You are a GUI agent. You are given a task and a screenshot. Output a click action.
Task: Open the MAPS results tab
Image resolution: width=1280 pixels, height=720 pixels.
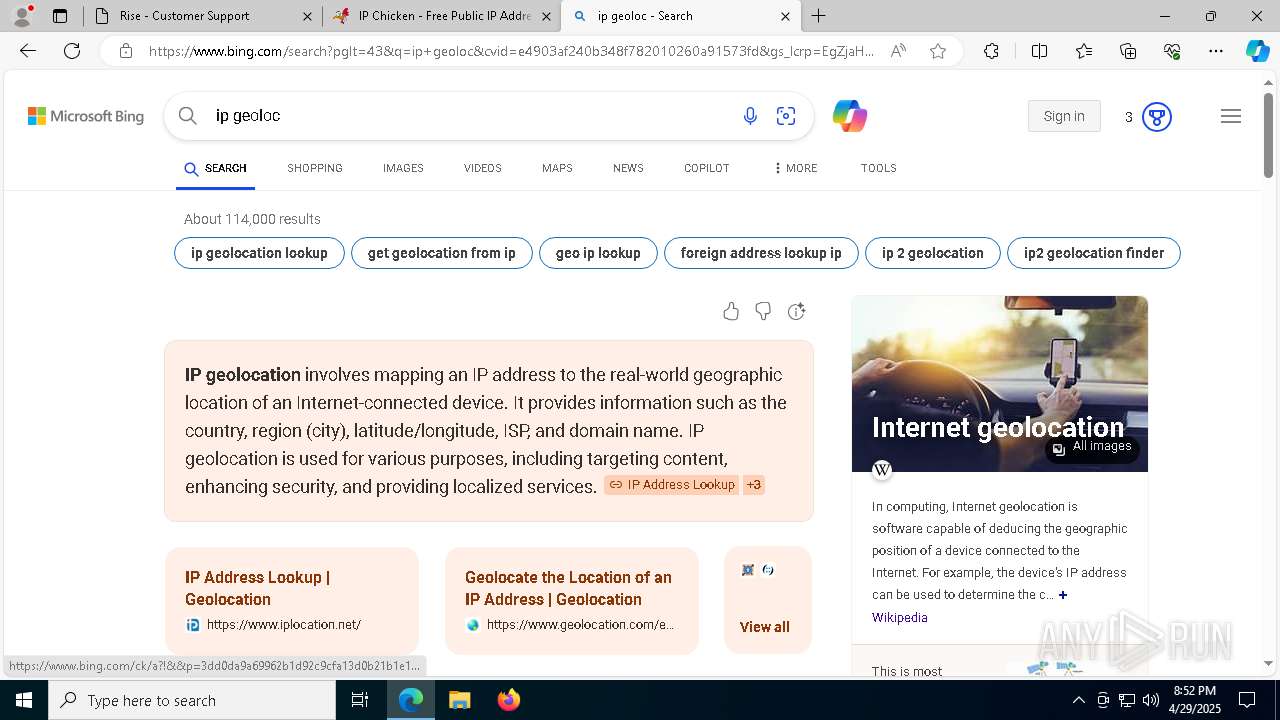pyautogui.click(x=557, y=168)
